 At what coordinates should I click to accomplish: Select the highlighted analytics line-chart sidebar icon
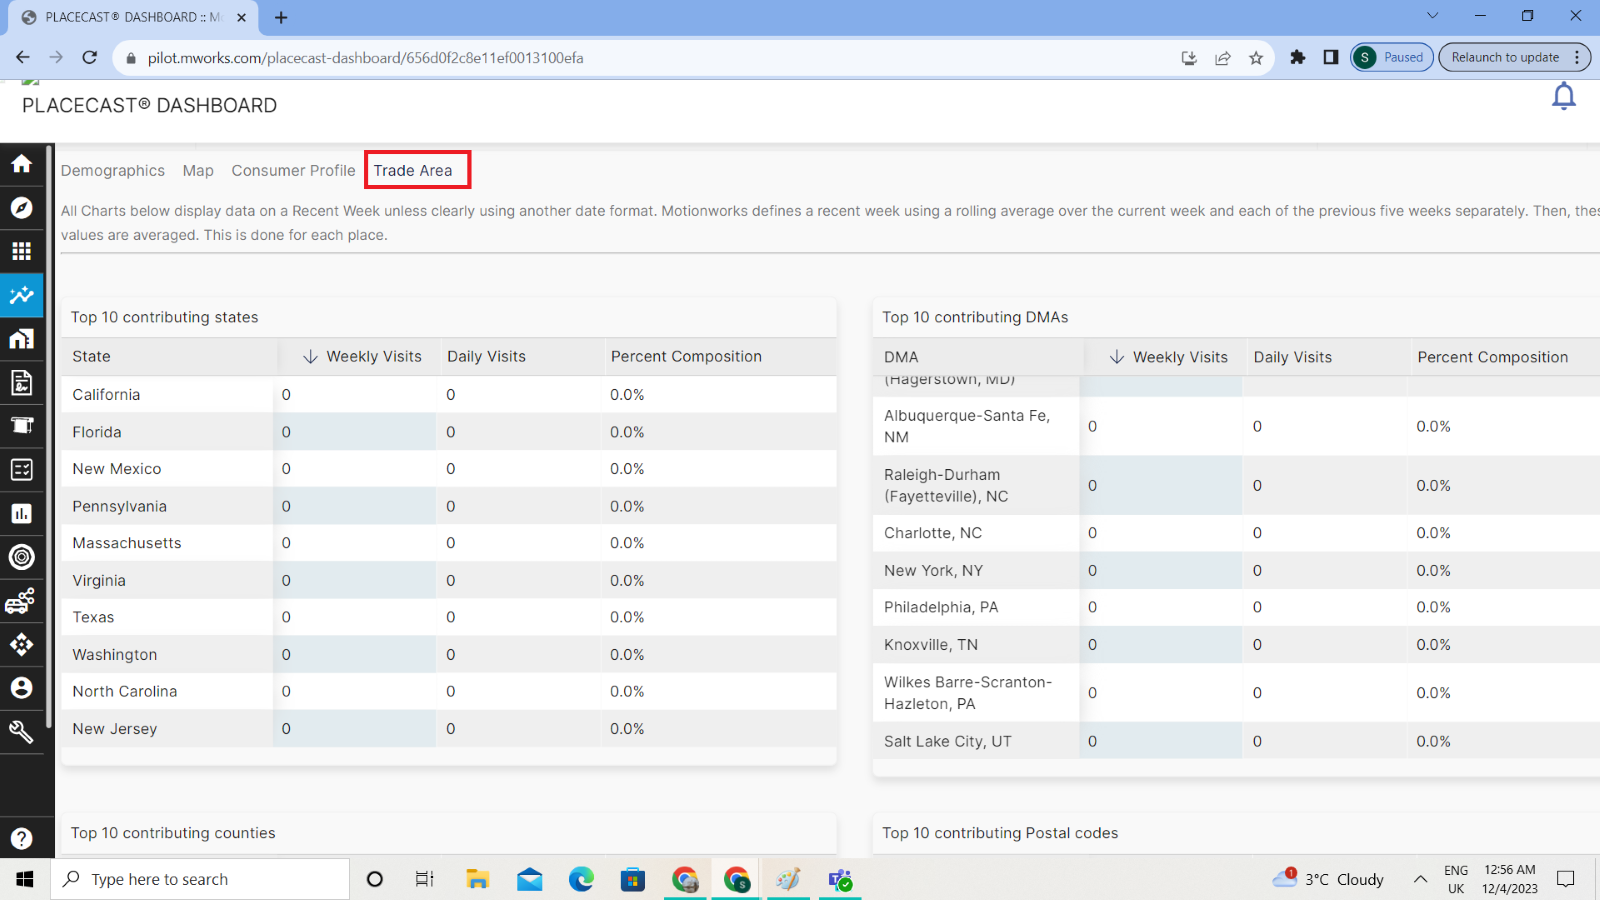[x=22, y=295]
